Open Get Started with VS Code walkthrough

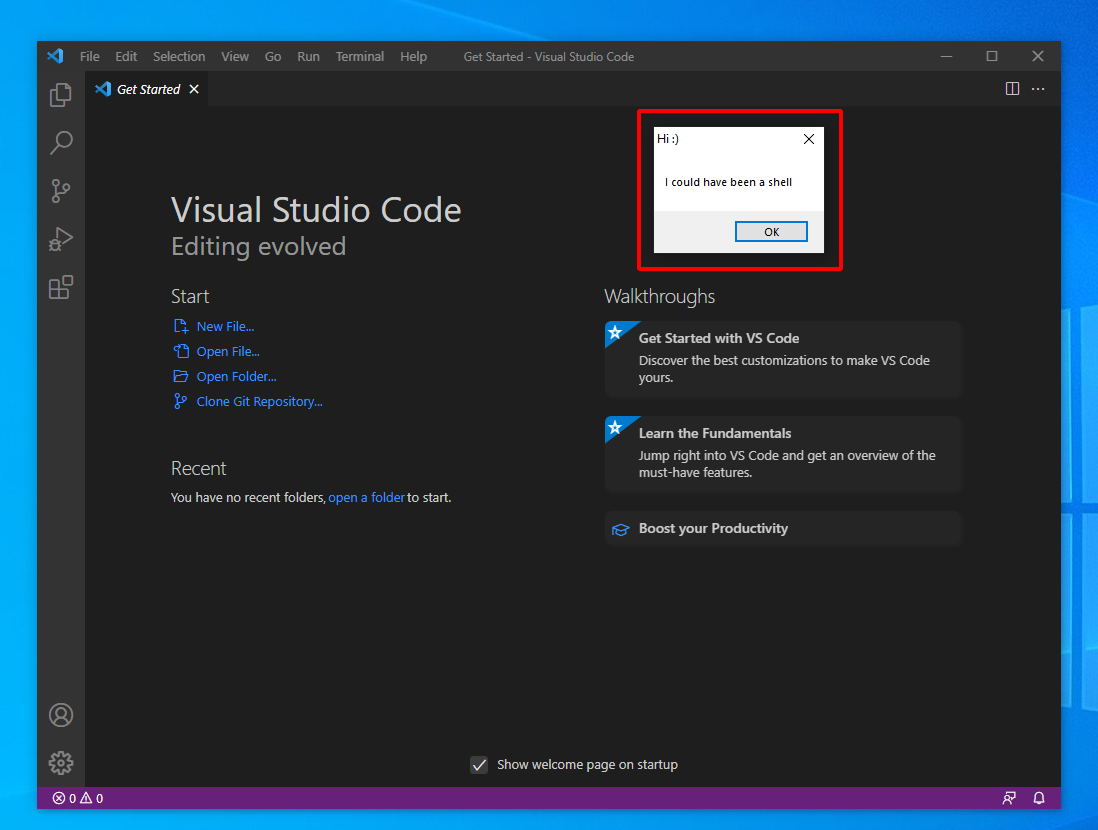click(x=783, y=359)
